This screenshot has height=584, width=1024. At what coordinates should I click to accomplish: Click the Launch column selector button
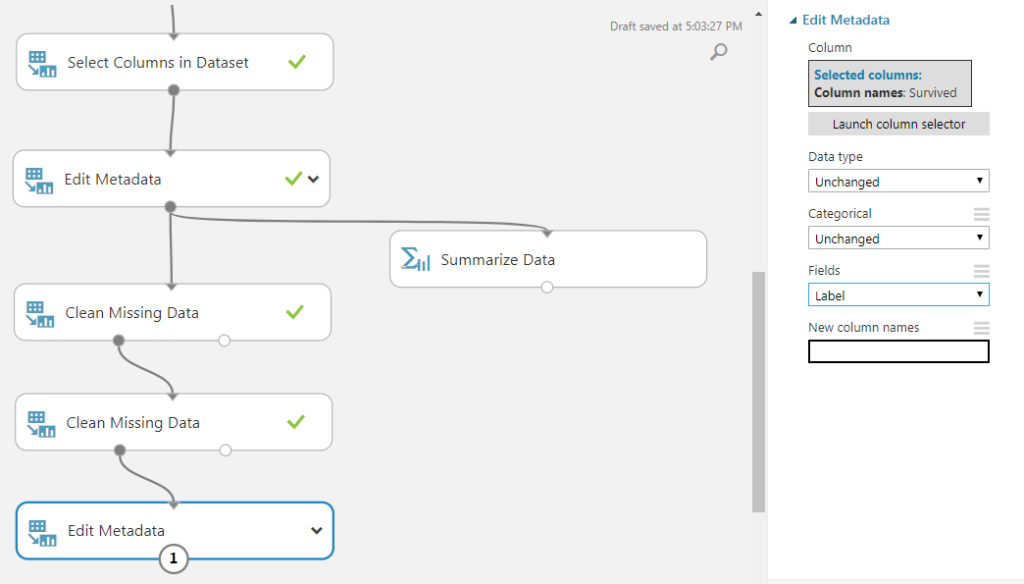pos(898,124)
